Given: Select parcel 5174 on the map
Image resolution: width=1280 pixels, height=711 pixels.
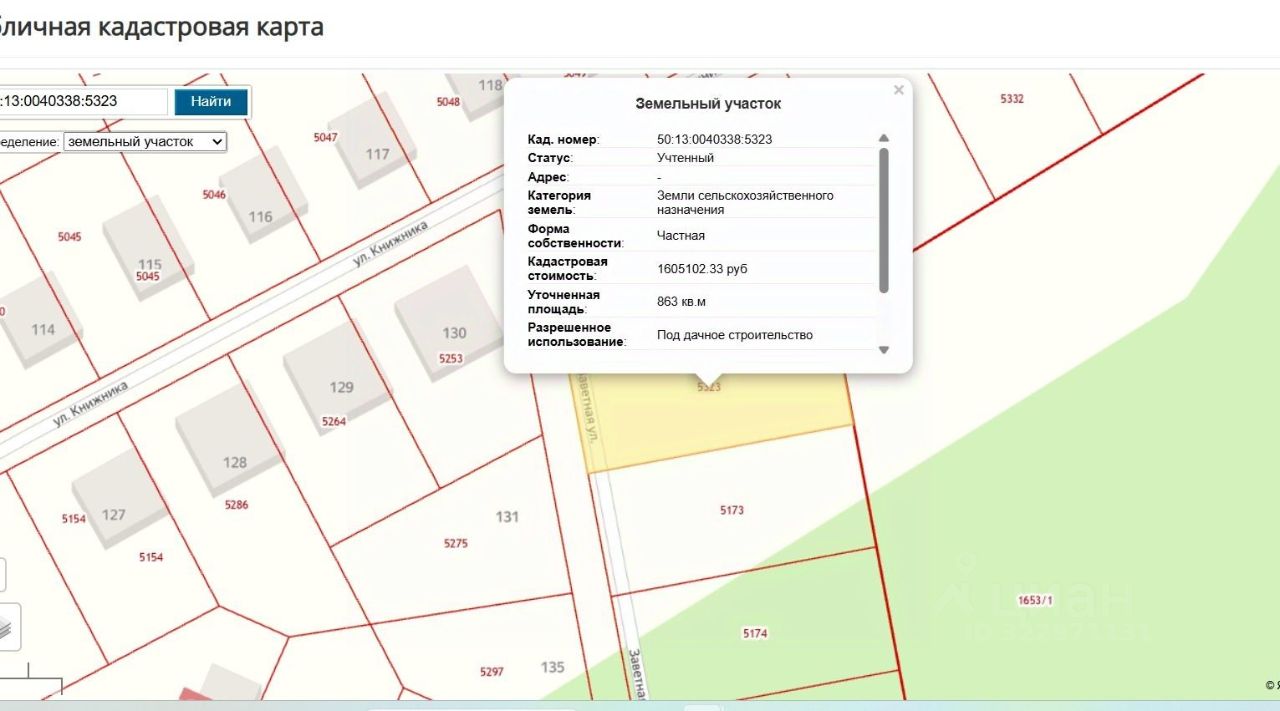Looking at the screenshot, I should (x=757, y=635).
